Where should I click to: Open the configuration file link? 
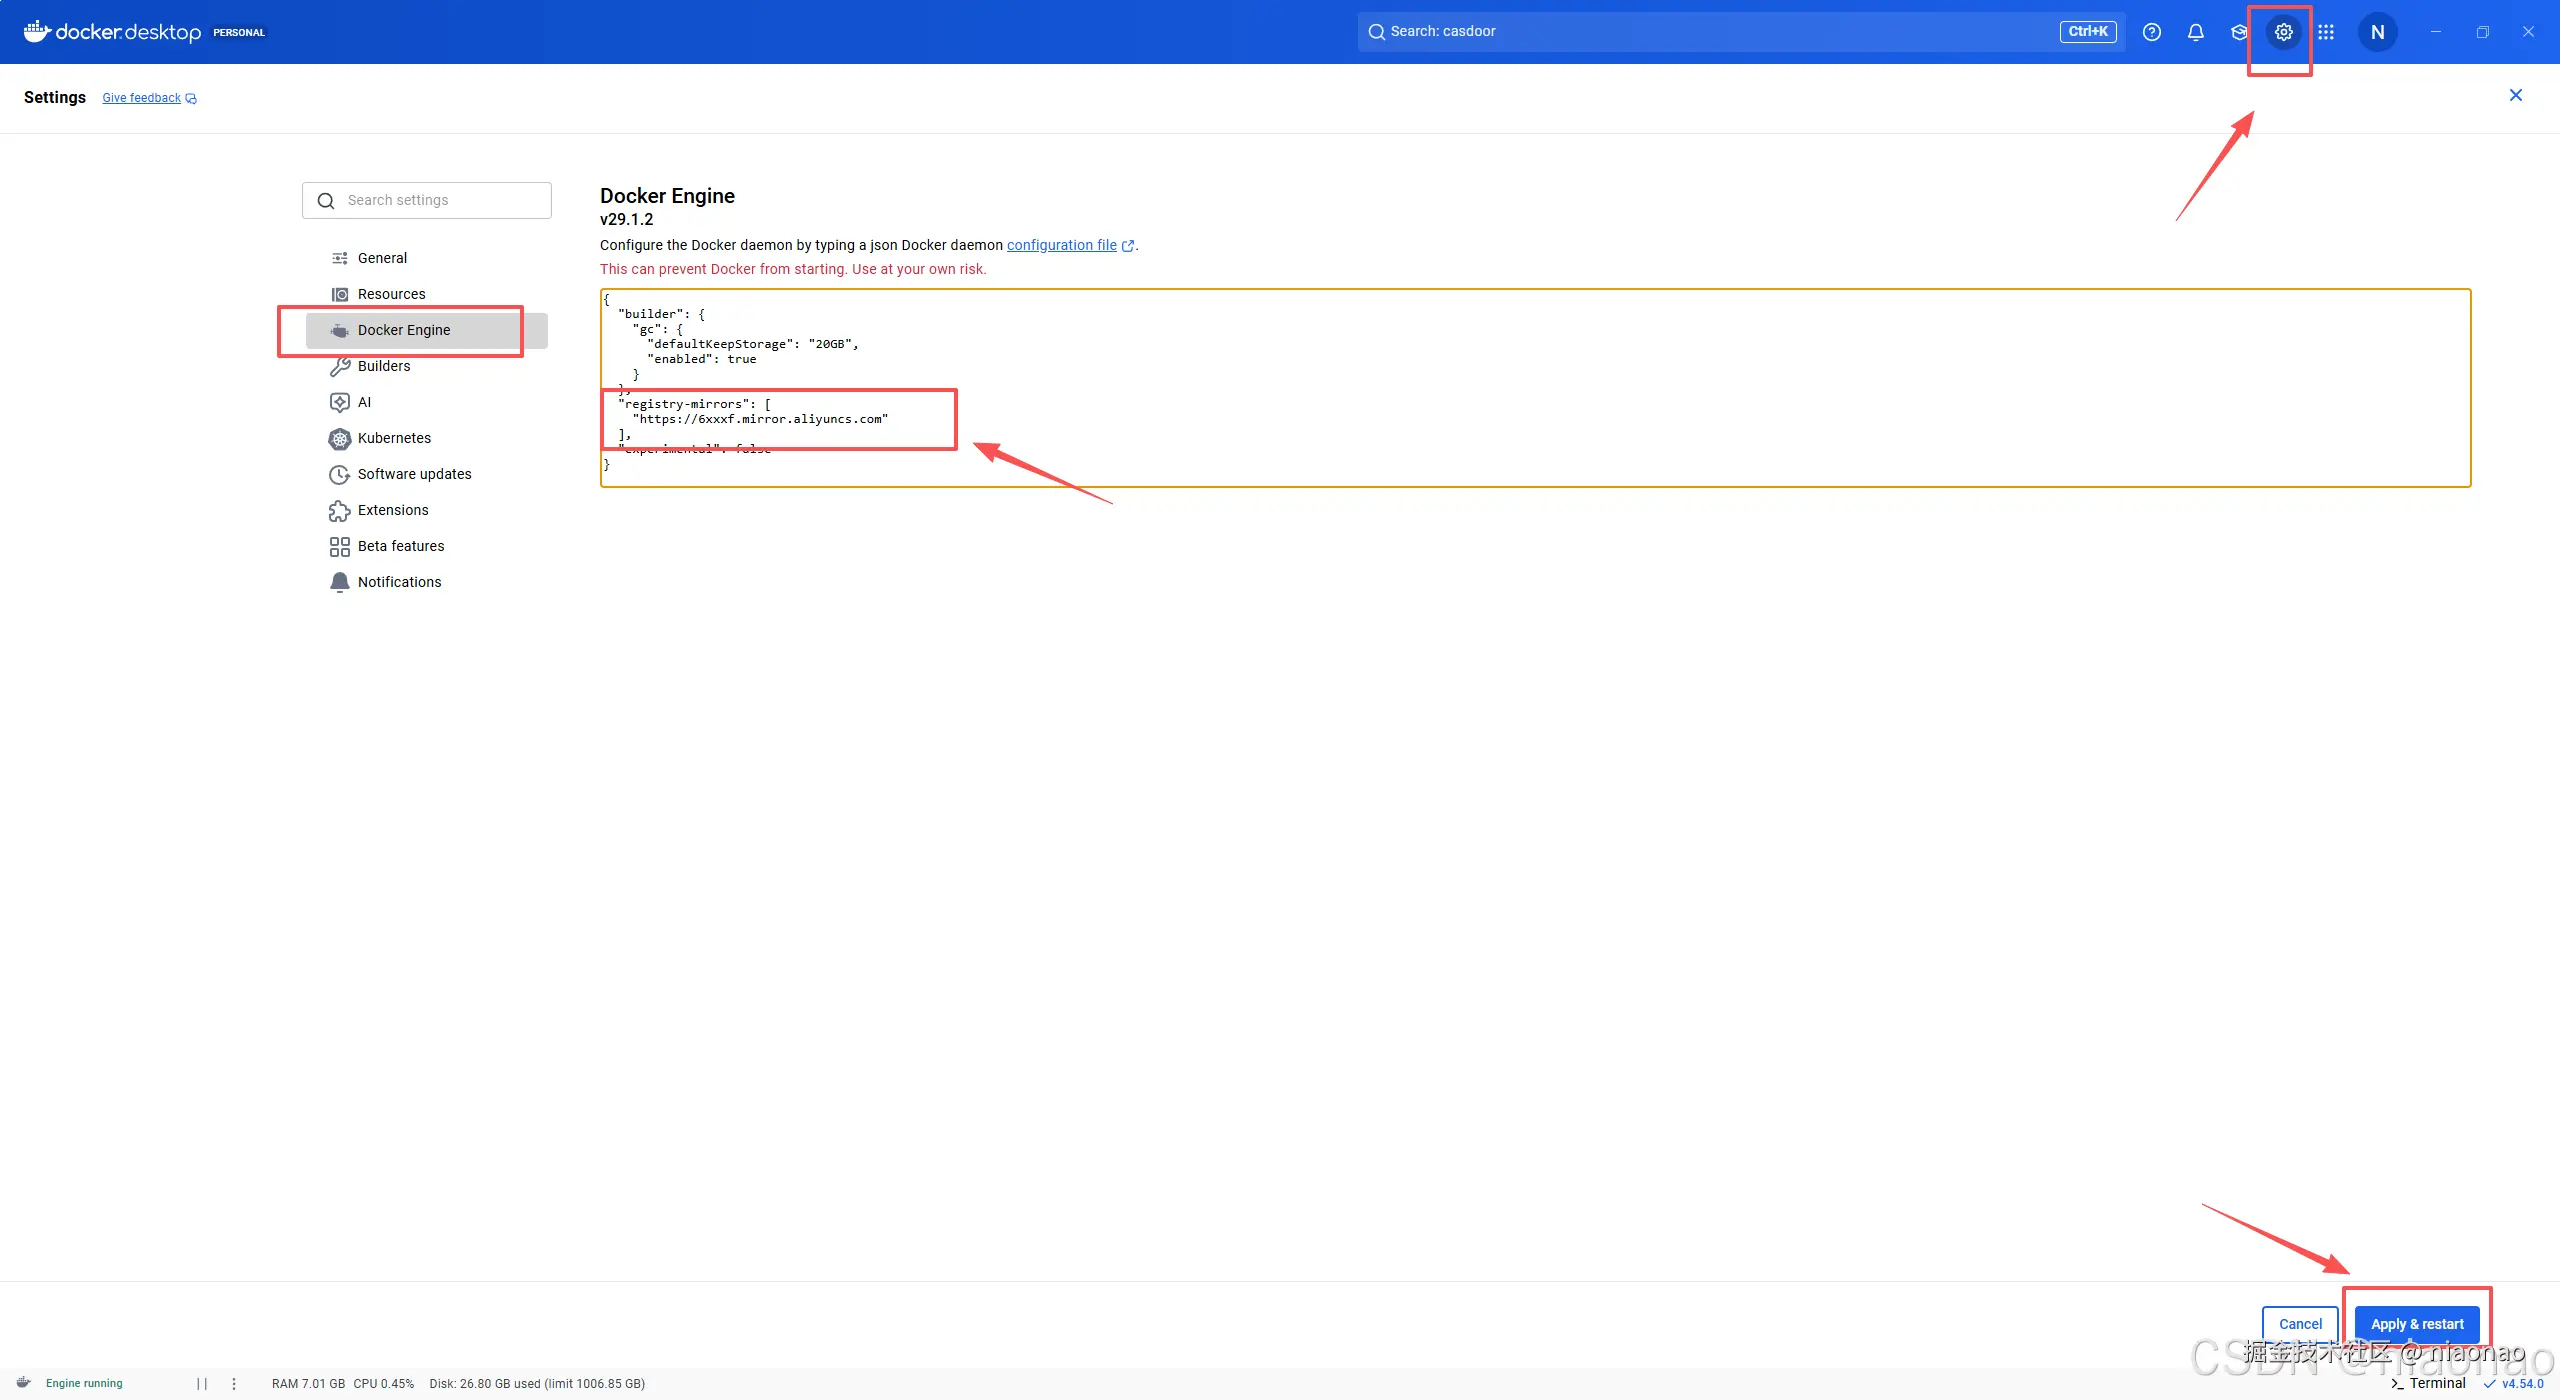1061,245
